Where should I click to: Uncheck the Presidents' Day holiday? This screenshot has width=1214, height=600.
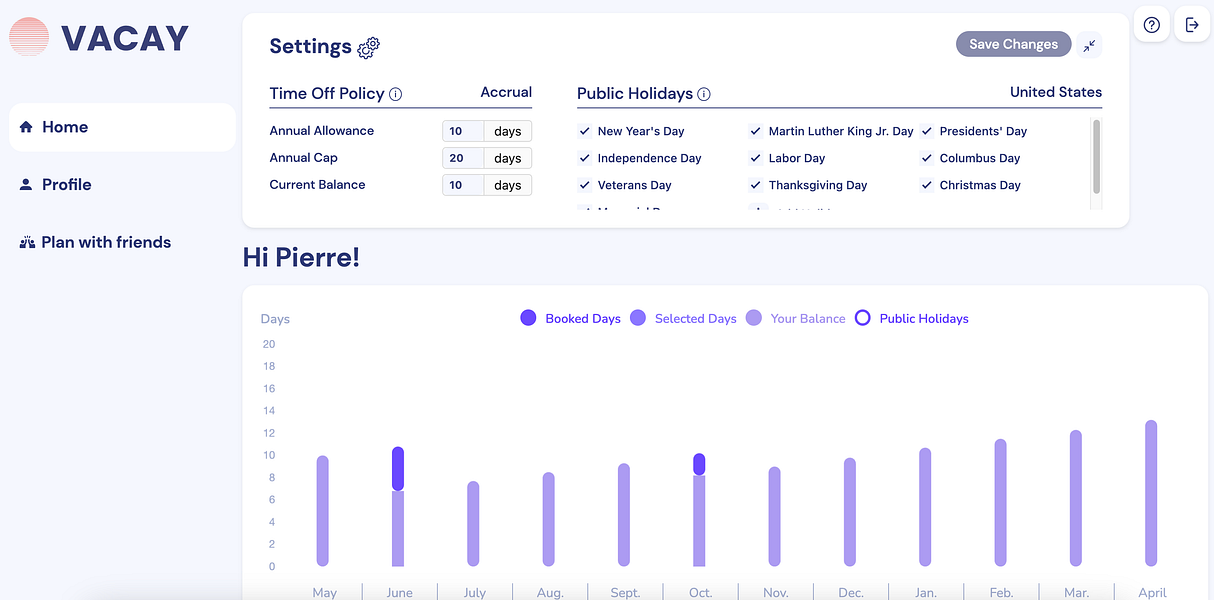tap(927, 131)
